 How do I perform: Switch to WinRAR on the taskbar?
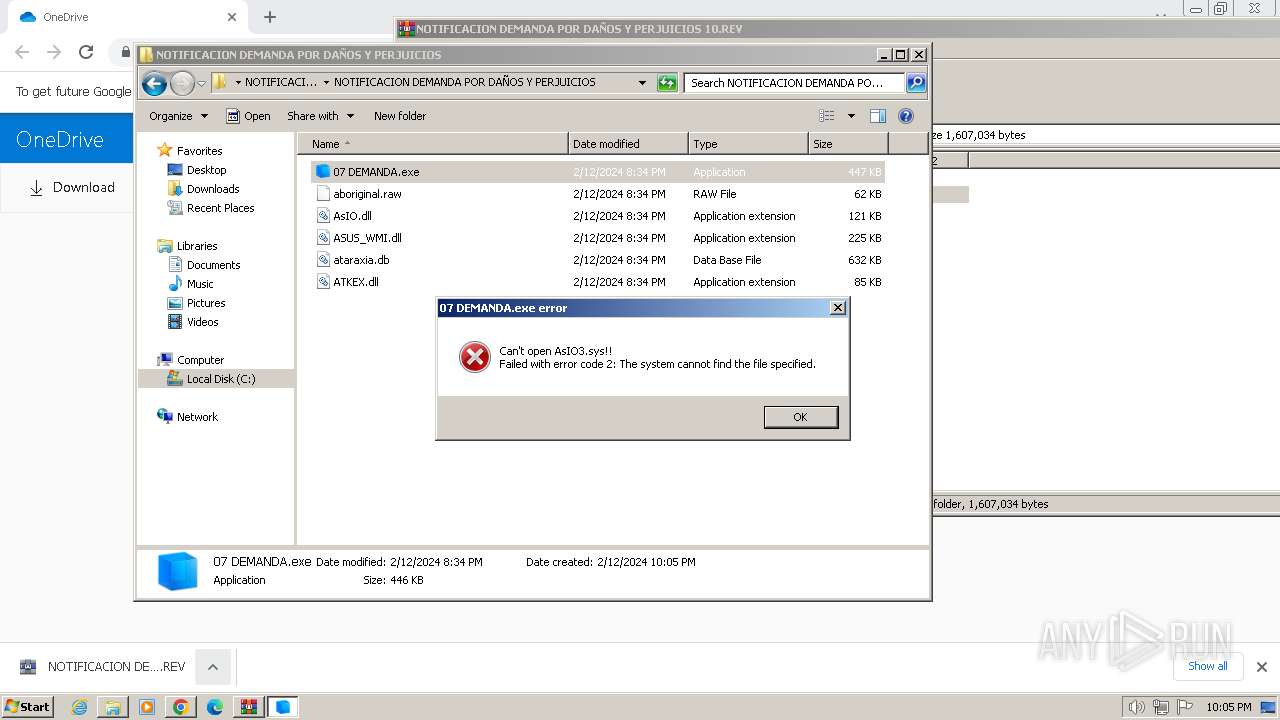coord(249,707)
